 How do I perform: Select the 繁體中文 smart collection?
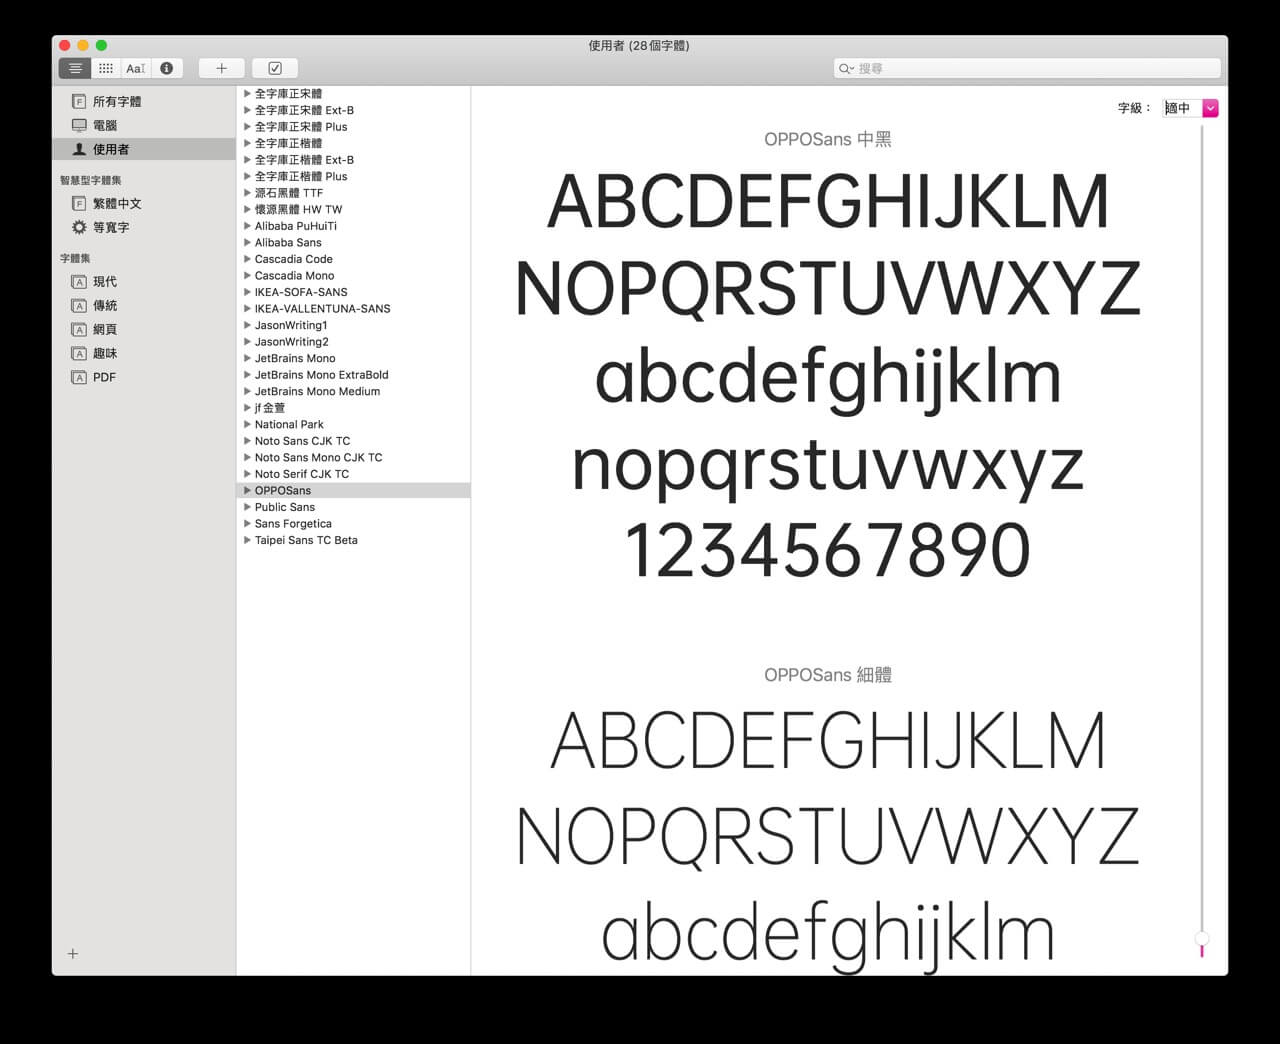116,203
